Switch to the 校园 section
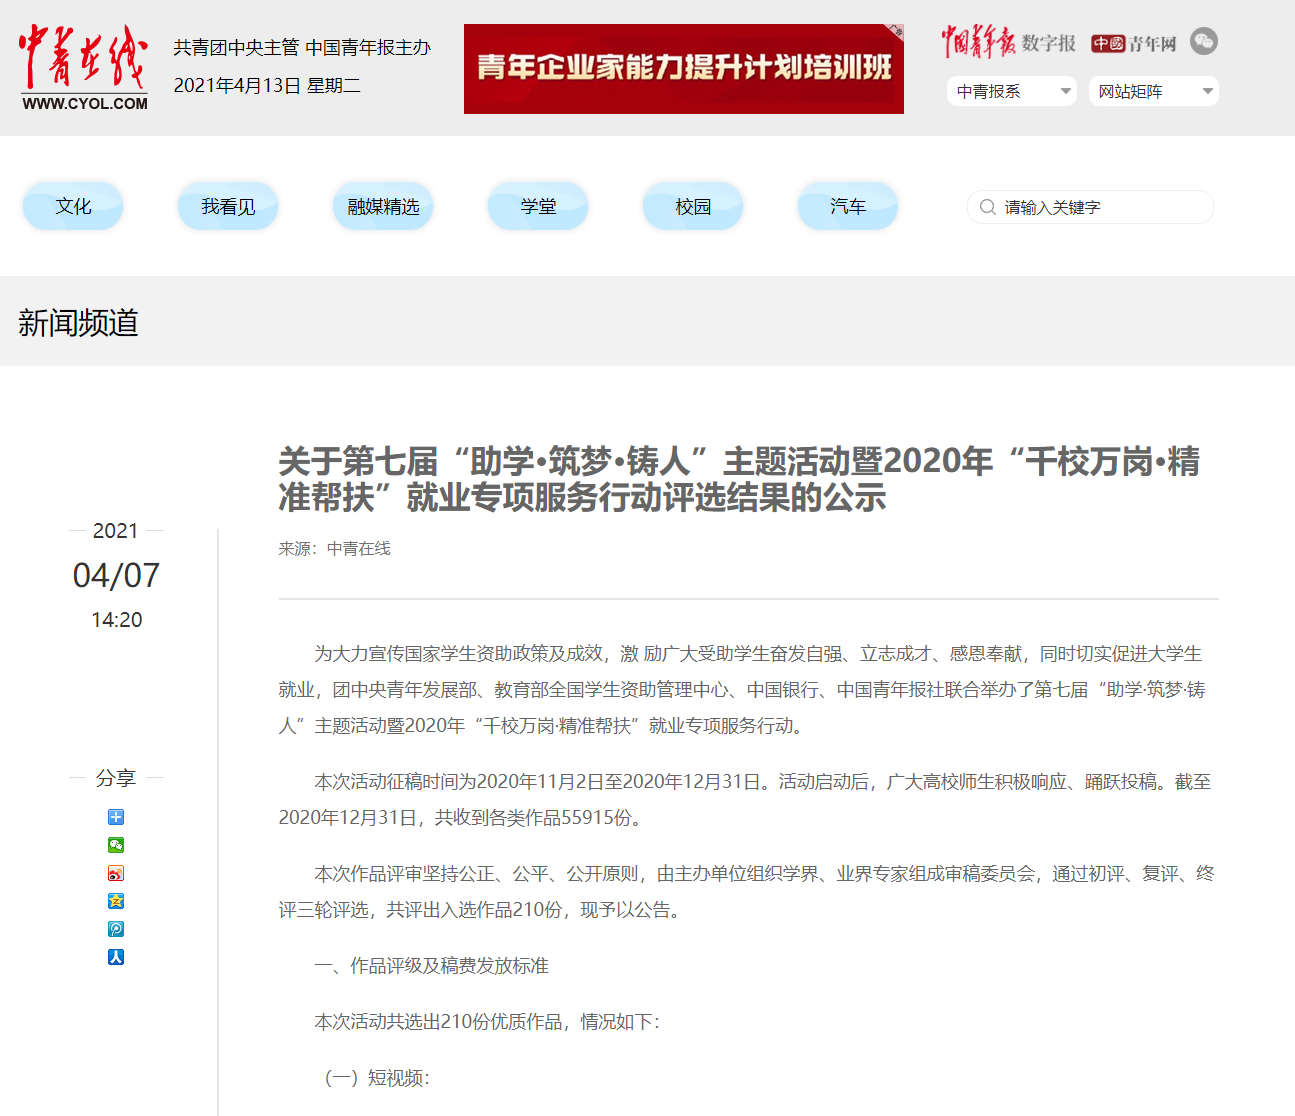Image resolution: width=1295 pixels, height=1116 pixels. tap(693, 206)
